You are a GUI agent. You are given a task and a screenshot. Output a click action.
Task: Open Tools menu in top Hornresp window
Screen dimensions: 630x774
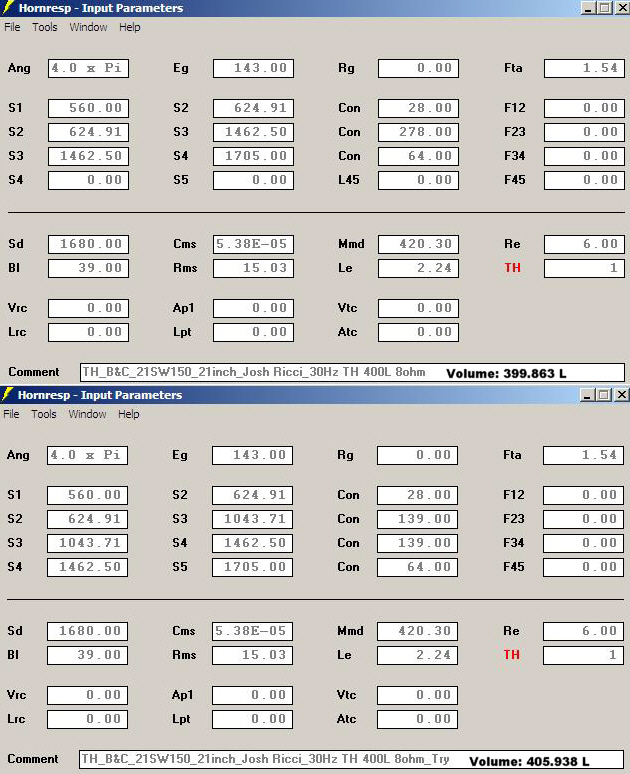coord(45,27)
